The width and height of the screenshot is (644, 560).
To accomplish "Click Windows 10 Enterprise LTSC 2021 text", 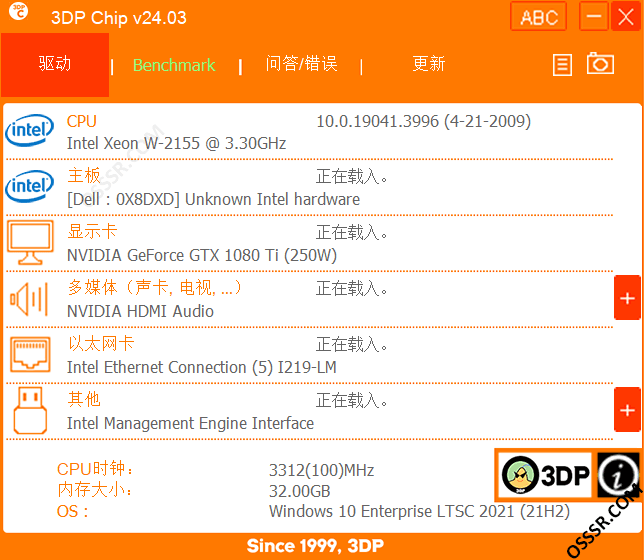I will (419, 512).
